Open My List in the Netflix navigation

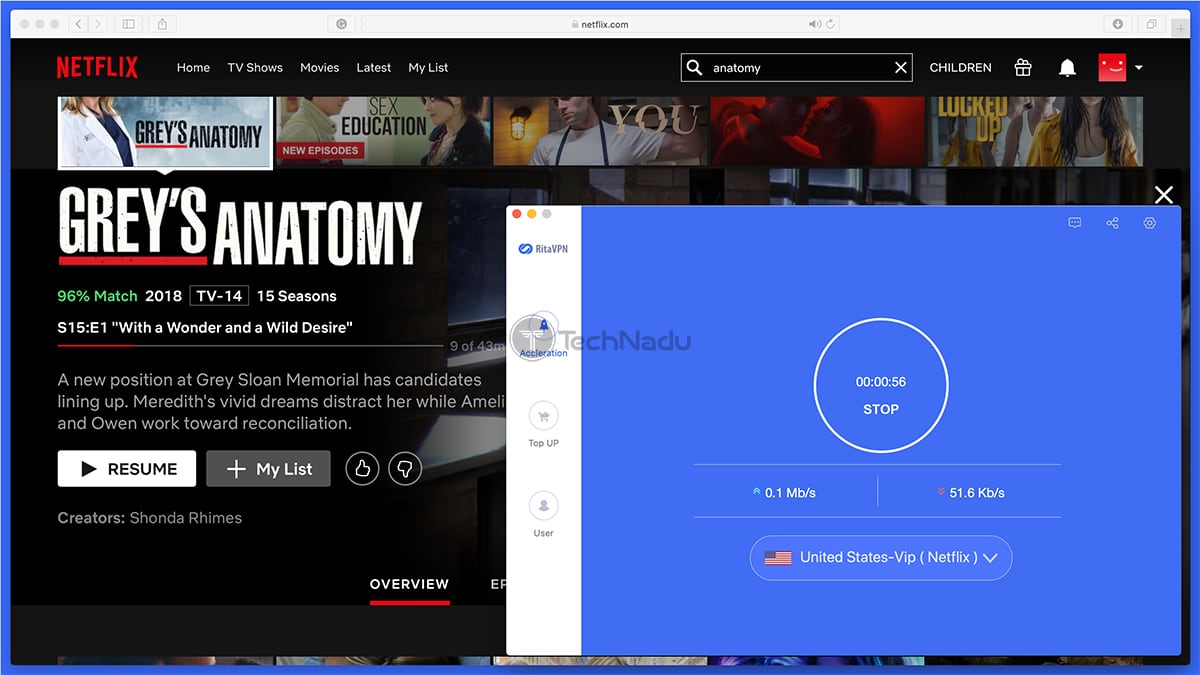coord(428,68)
